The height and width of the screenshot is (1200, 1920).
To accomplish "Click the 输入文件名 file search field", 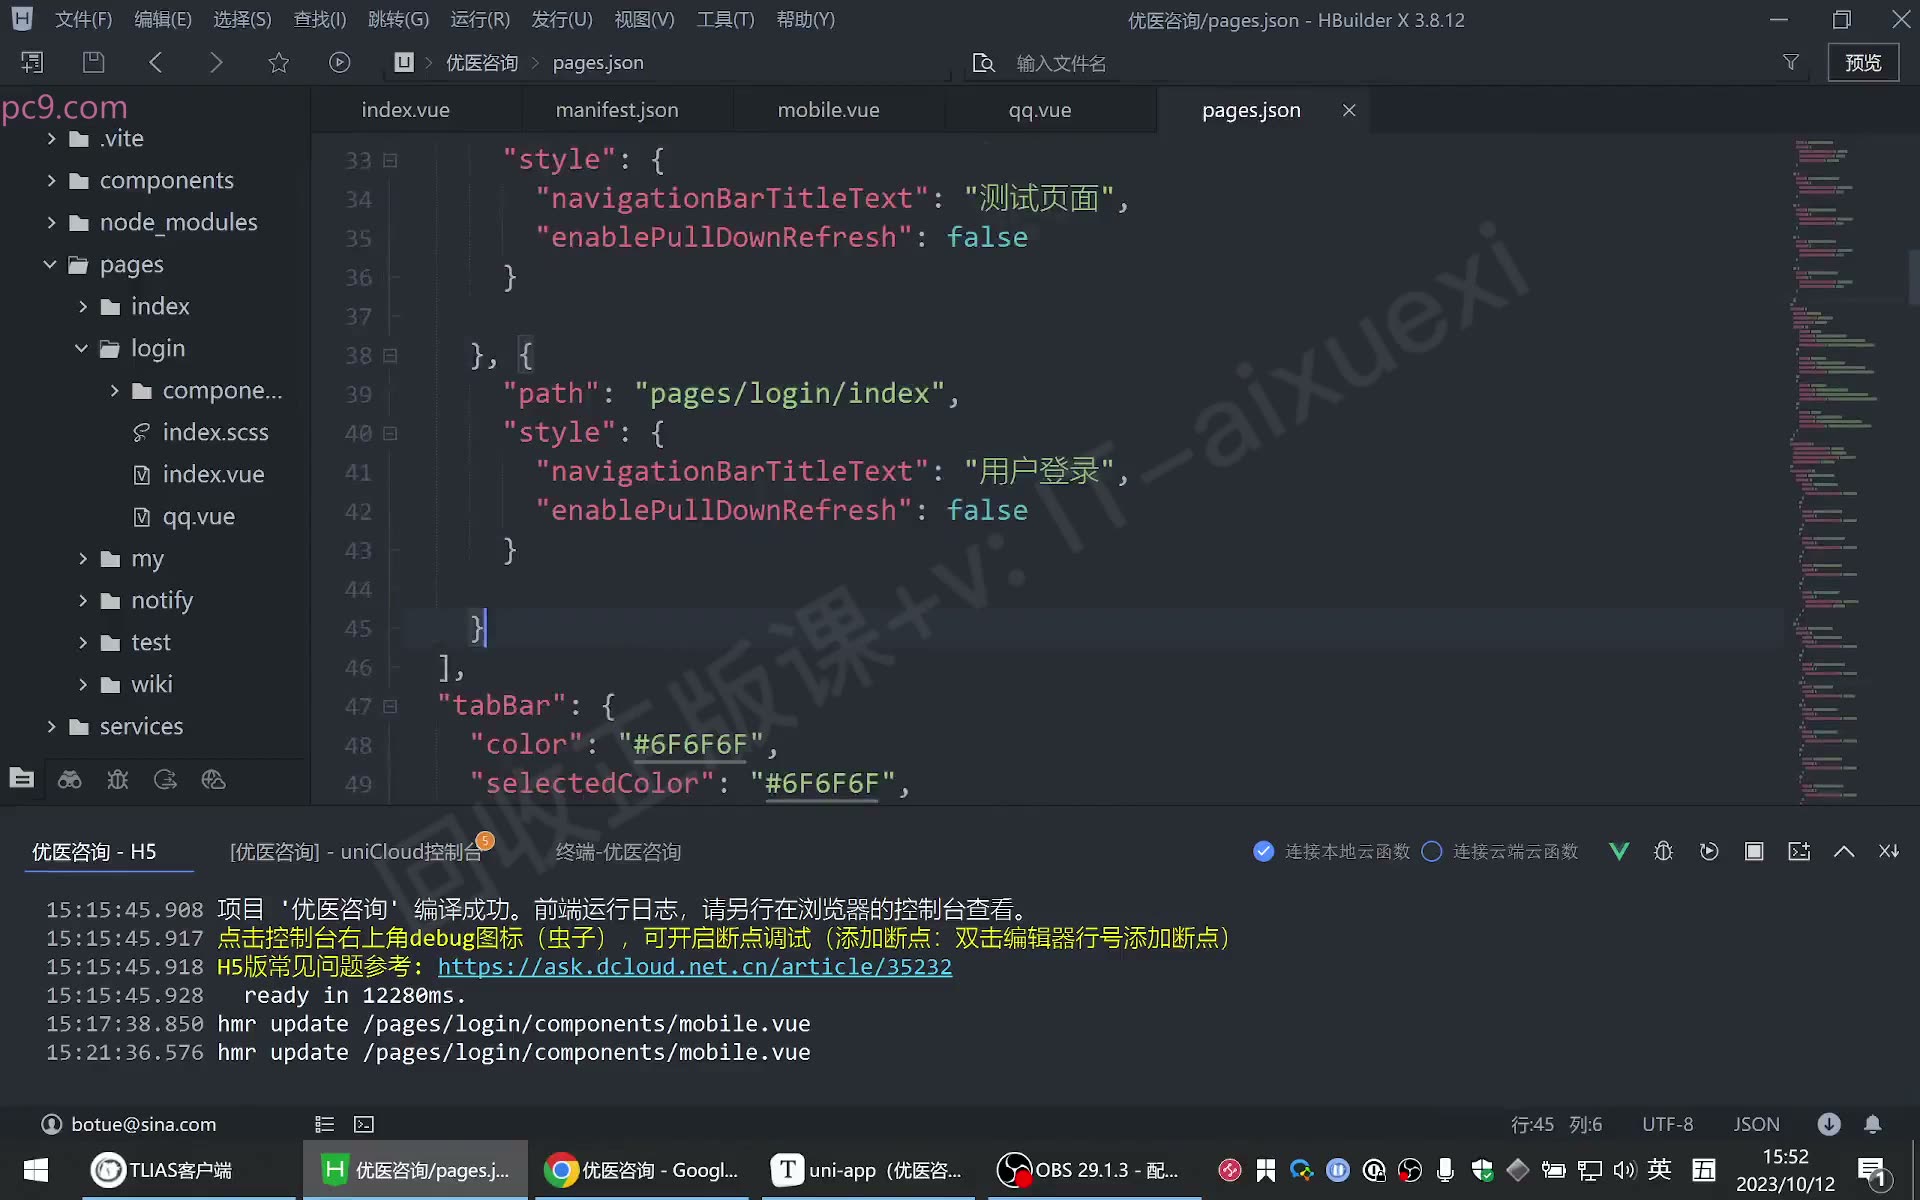I will click(x=1060, y=63).
